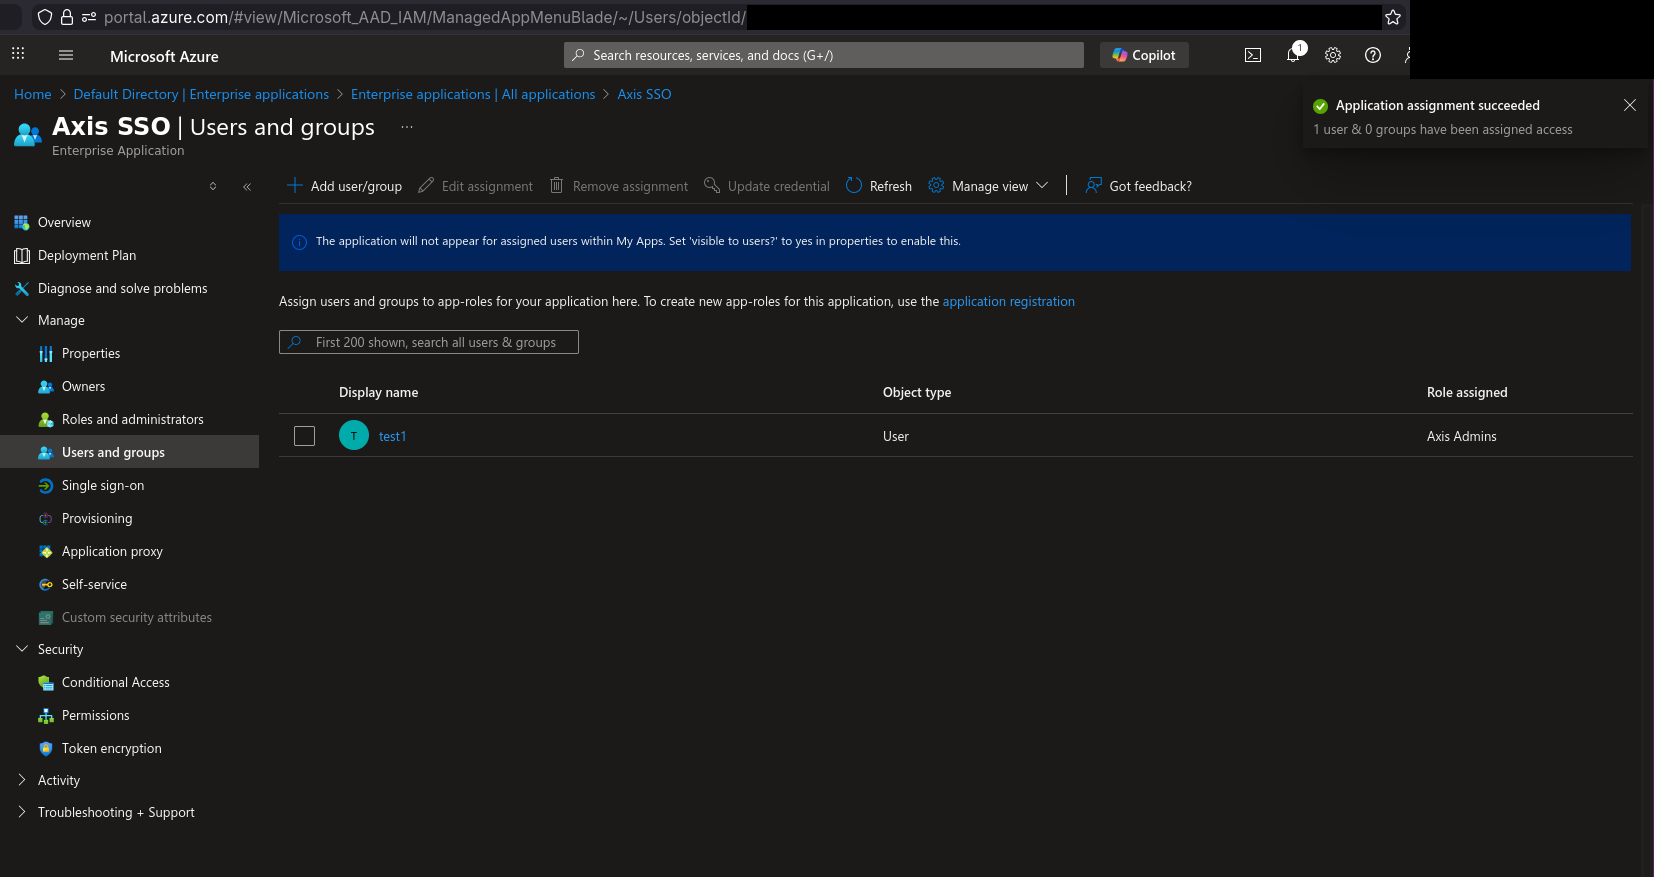Open the application registration link

[1008, 301]
